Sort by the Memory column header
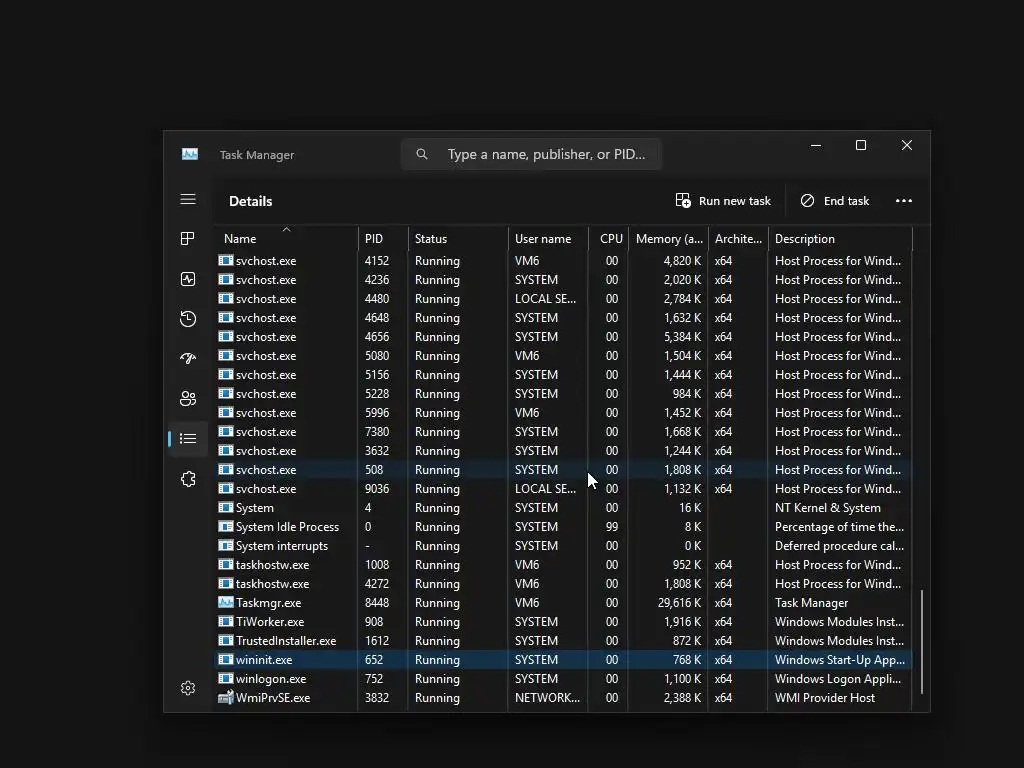 coord(668,238)
